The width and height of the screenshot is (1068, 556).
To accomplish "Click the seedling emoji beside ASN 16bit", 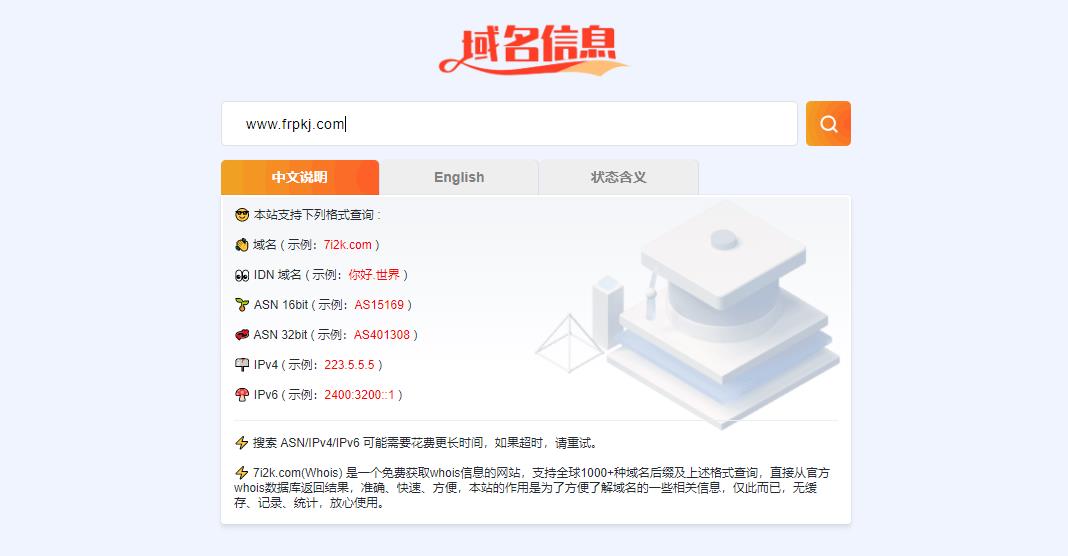I will pos(242,305).
